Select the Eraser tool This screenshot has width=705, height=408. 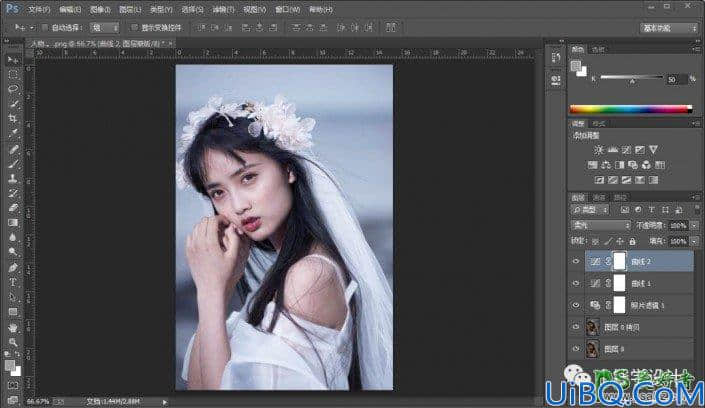point(13,208)
